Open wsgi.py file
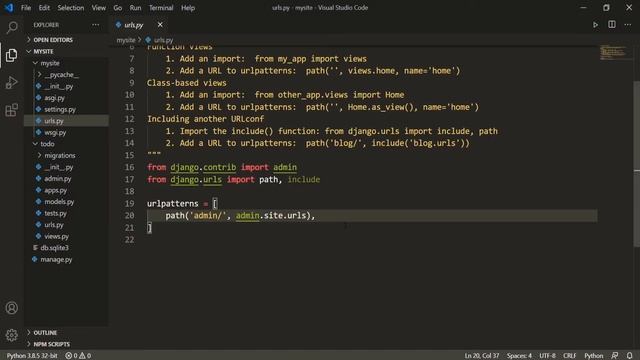The height and width of the screenshot is (360, 640). 66,132
